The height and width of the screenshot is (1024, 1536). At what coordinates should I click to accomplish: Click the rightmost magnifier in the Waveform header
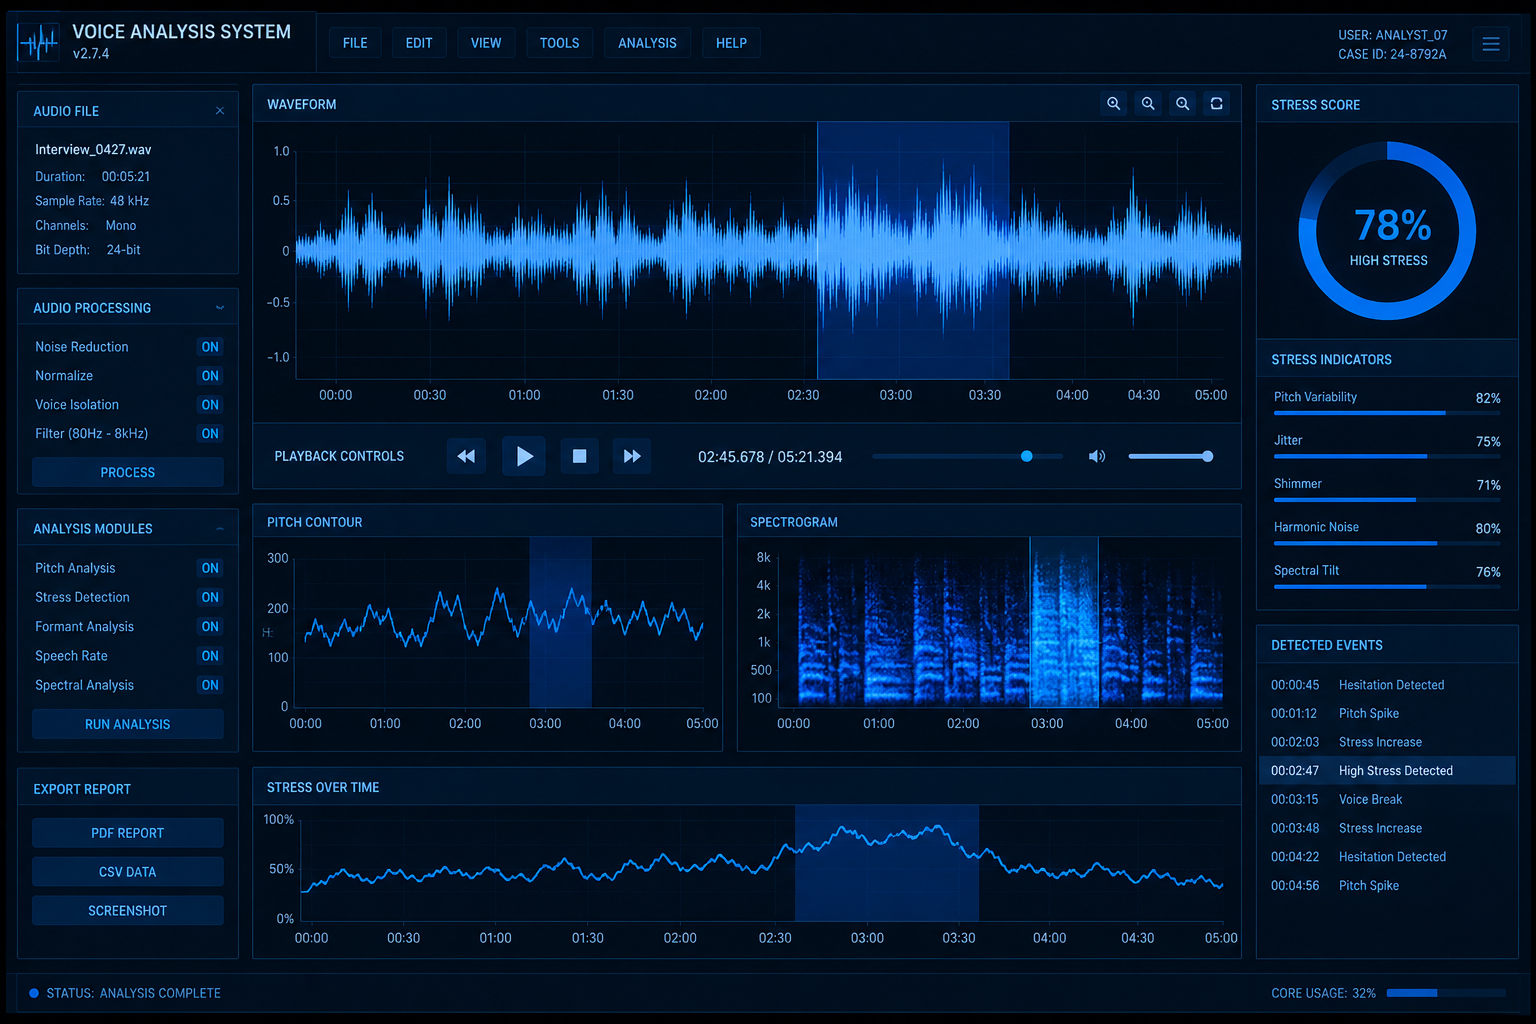pos(1183,104)
